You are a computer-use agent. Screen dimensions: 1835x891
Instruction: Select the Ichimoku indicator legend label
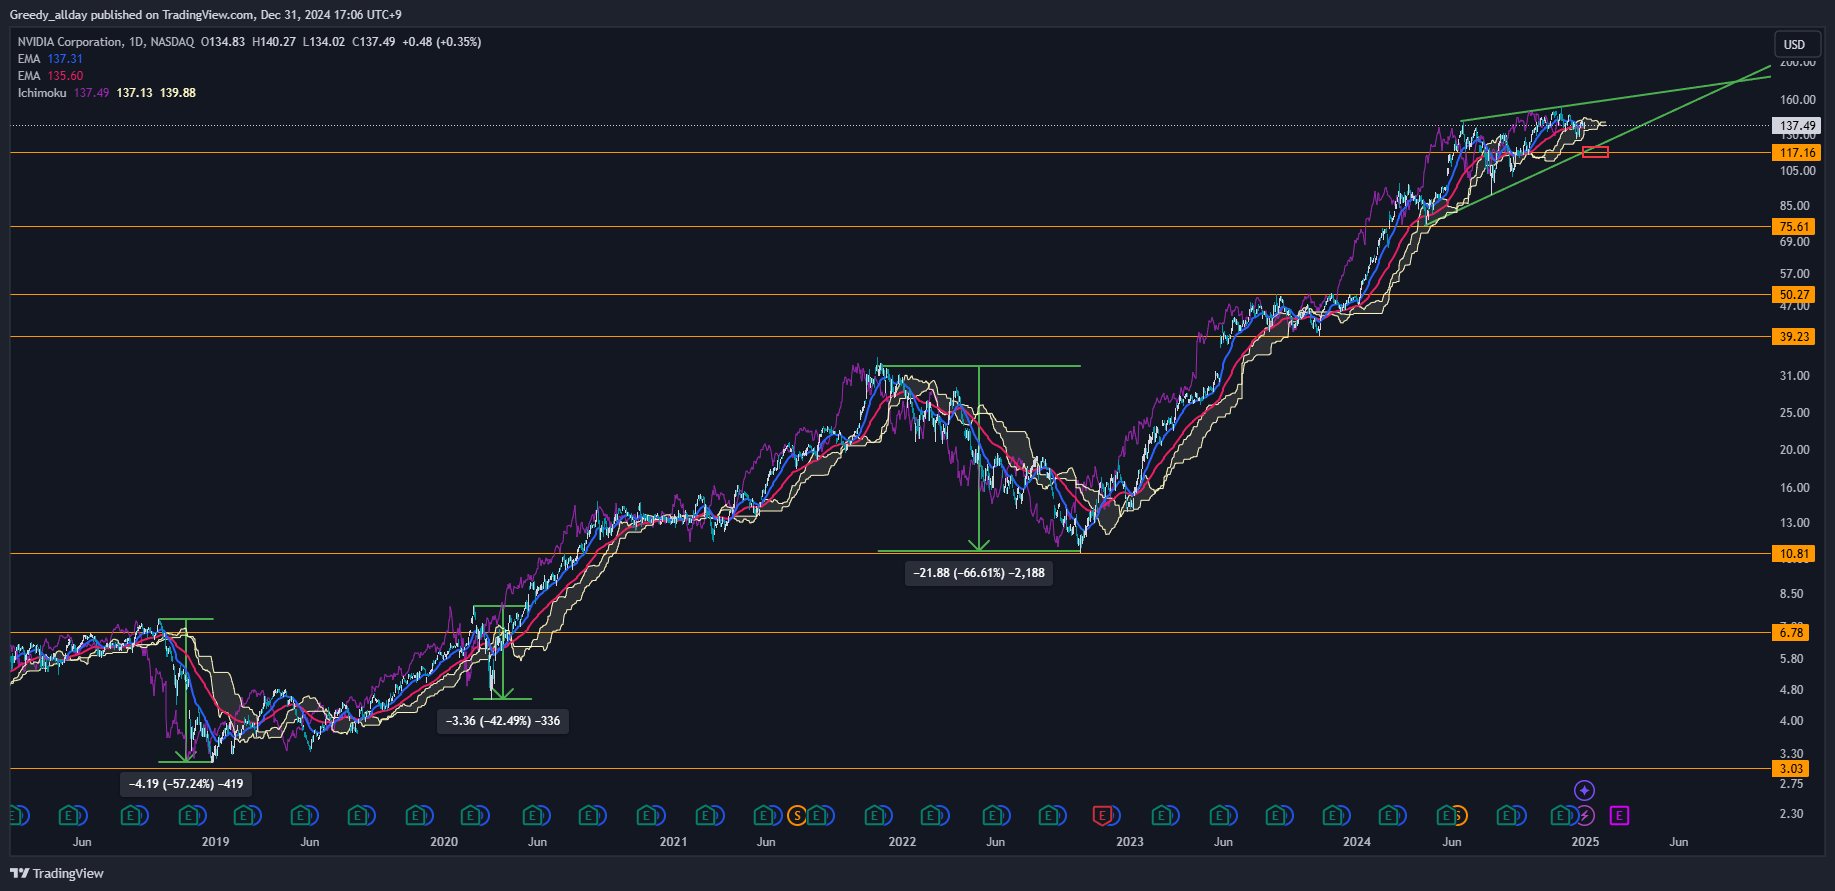(42, 93)
